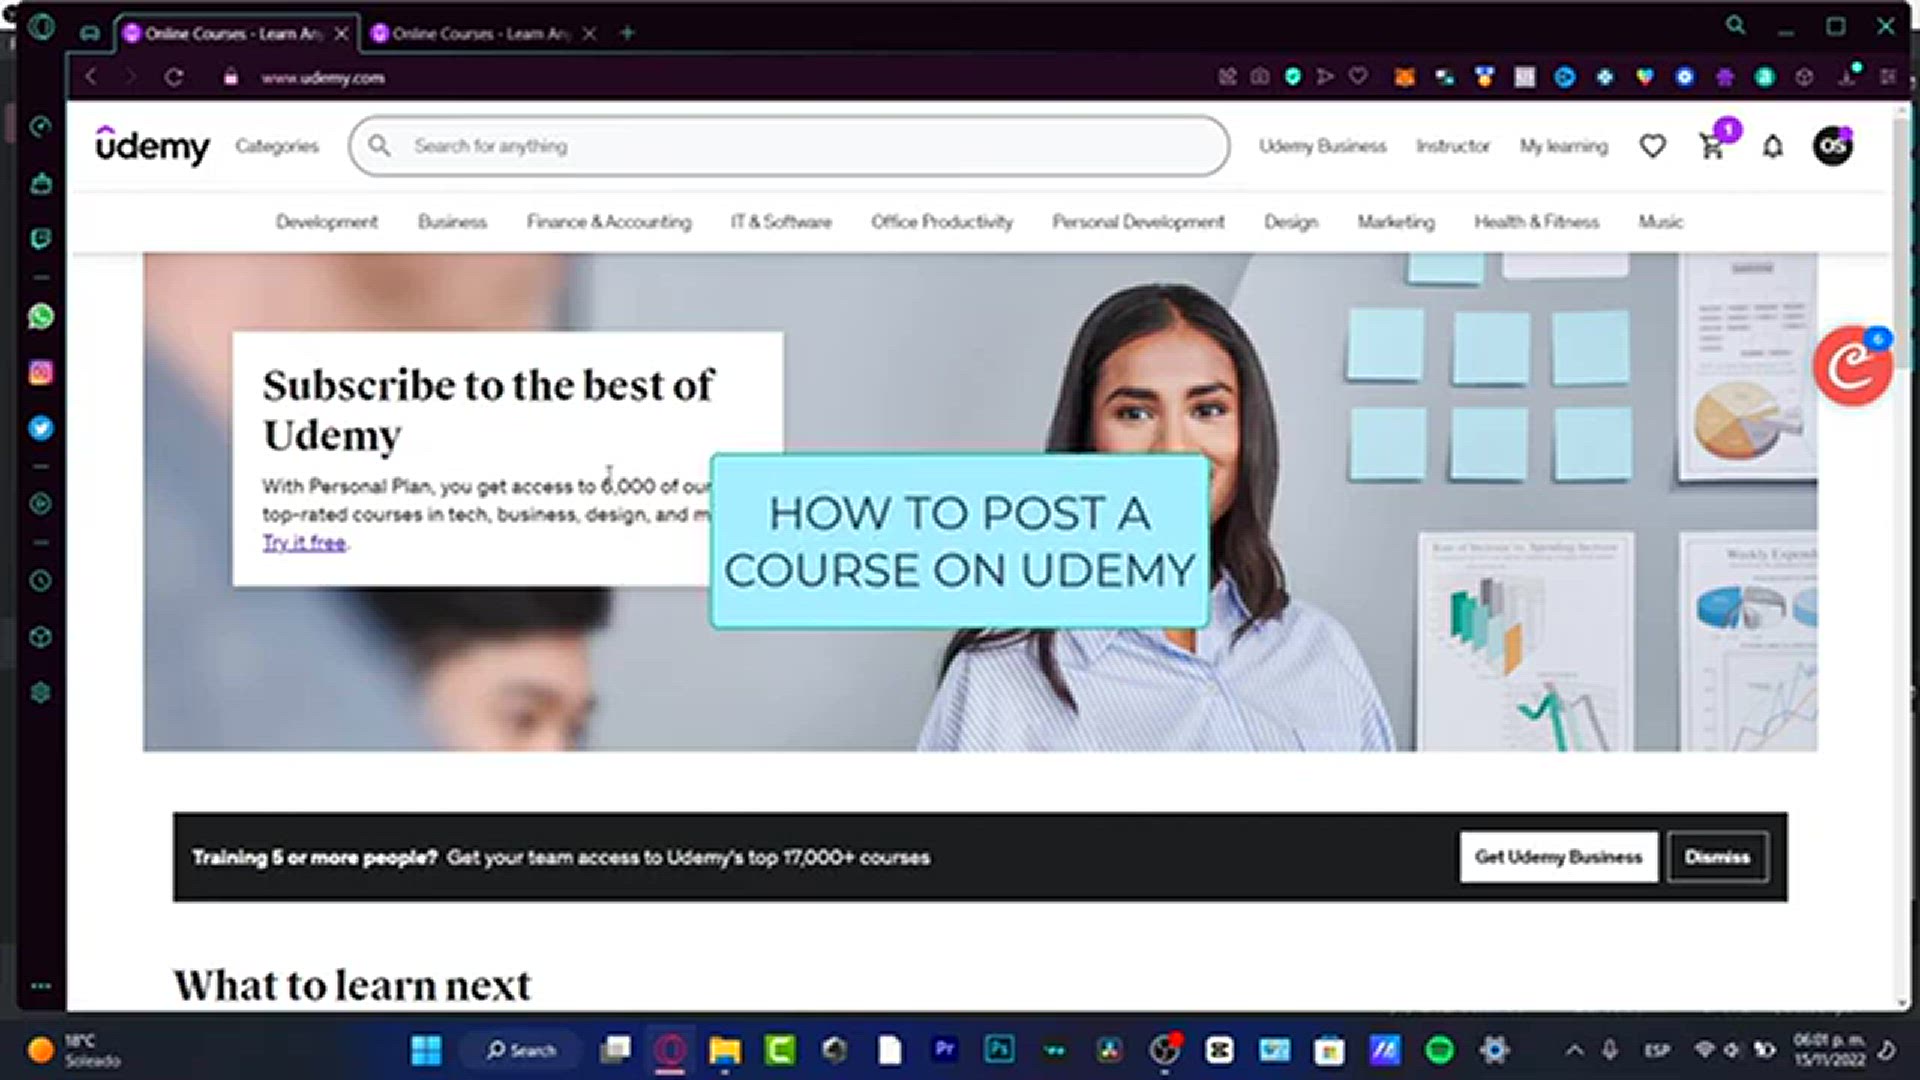This screenshot has height=1080, width=1920.
Task: Dismiss the training banner
Action: coord(1717,857)
